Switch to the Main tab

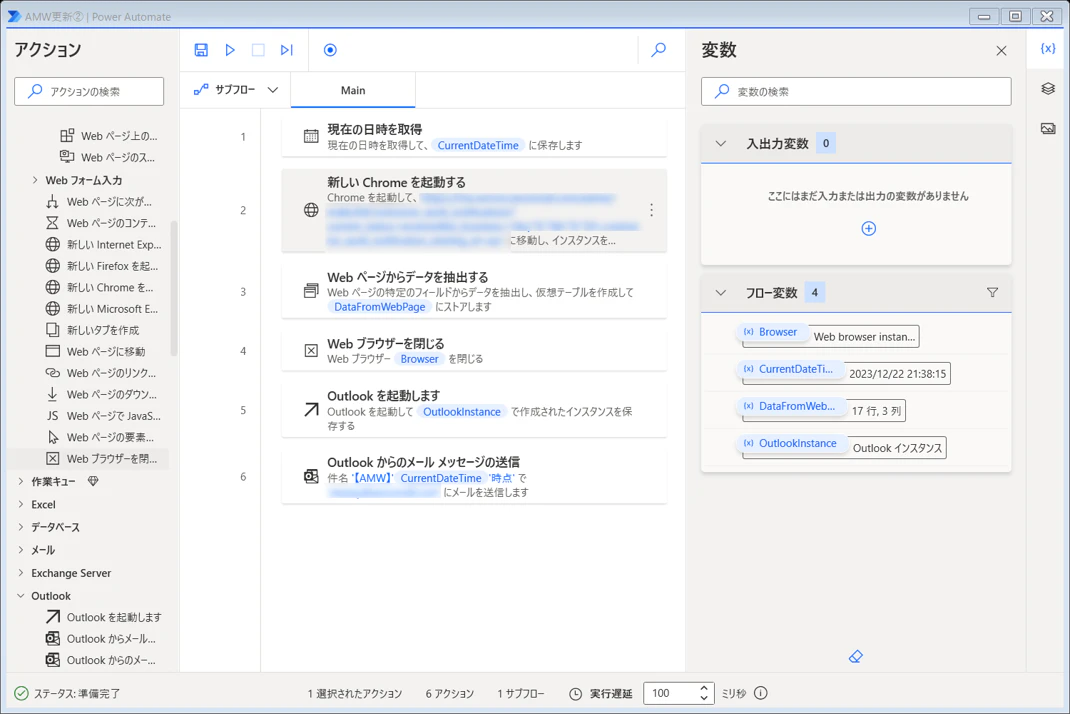(x=353, y=90)
